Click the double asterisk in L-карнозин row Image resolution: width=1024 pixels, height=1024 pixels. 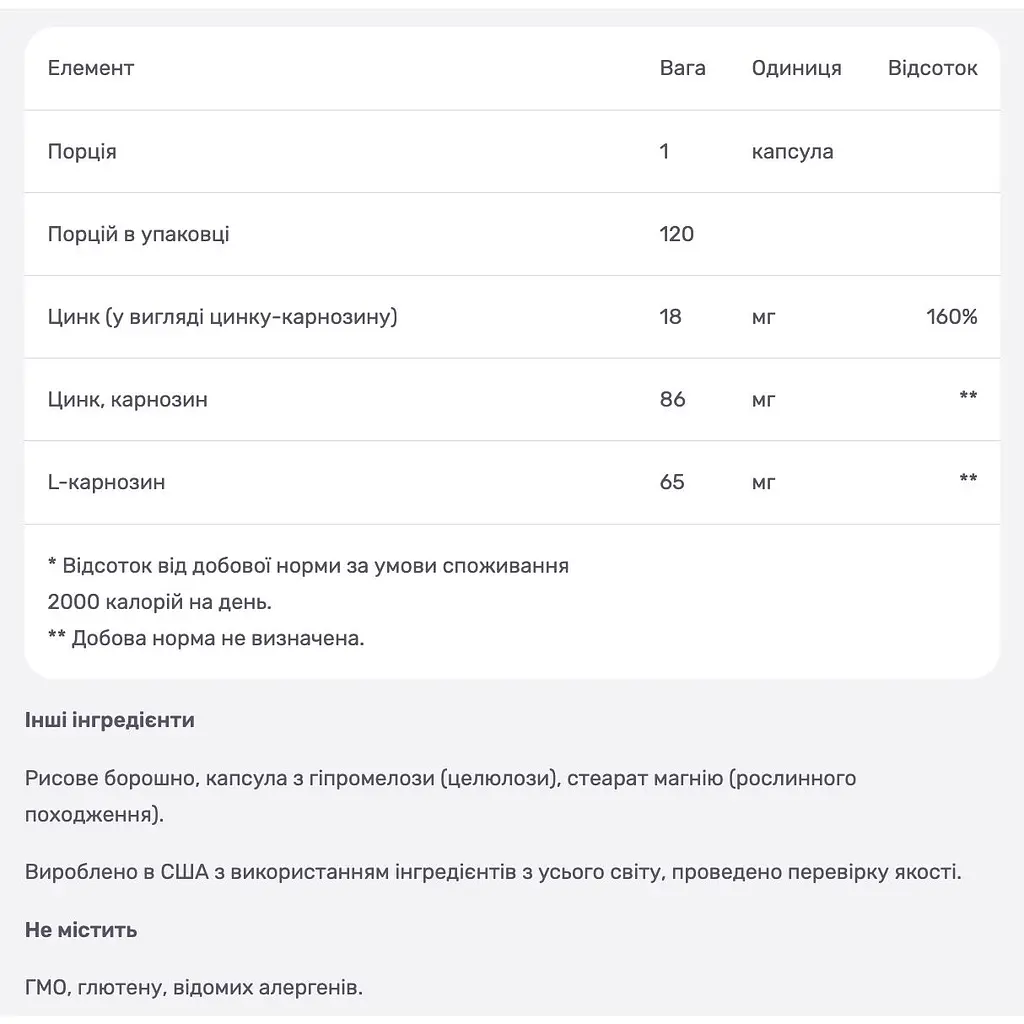(x=968, y=478)
